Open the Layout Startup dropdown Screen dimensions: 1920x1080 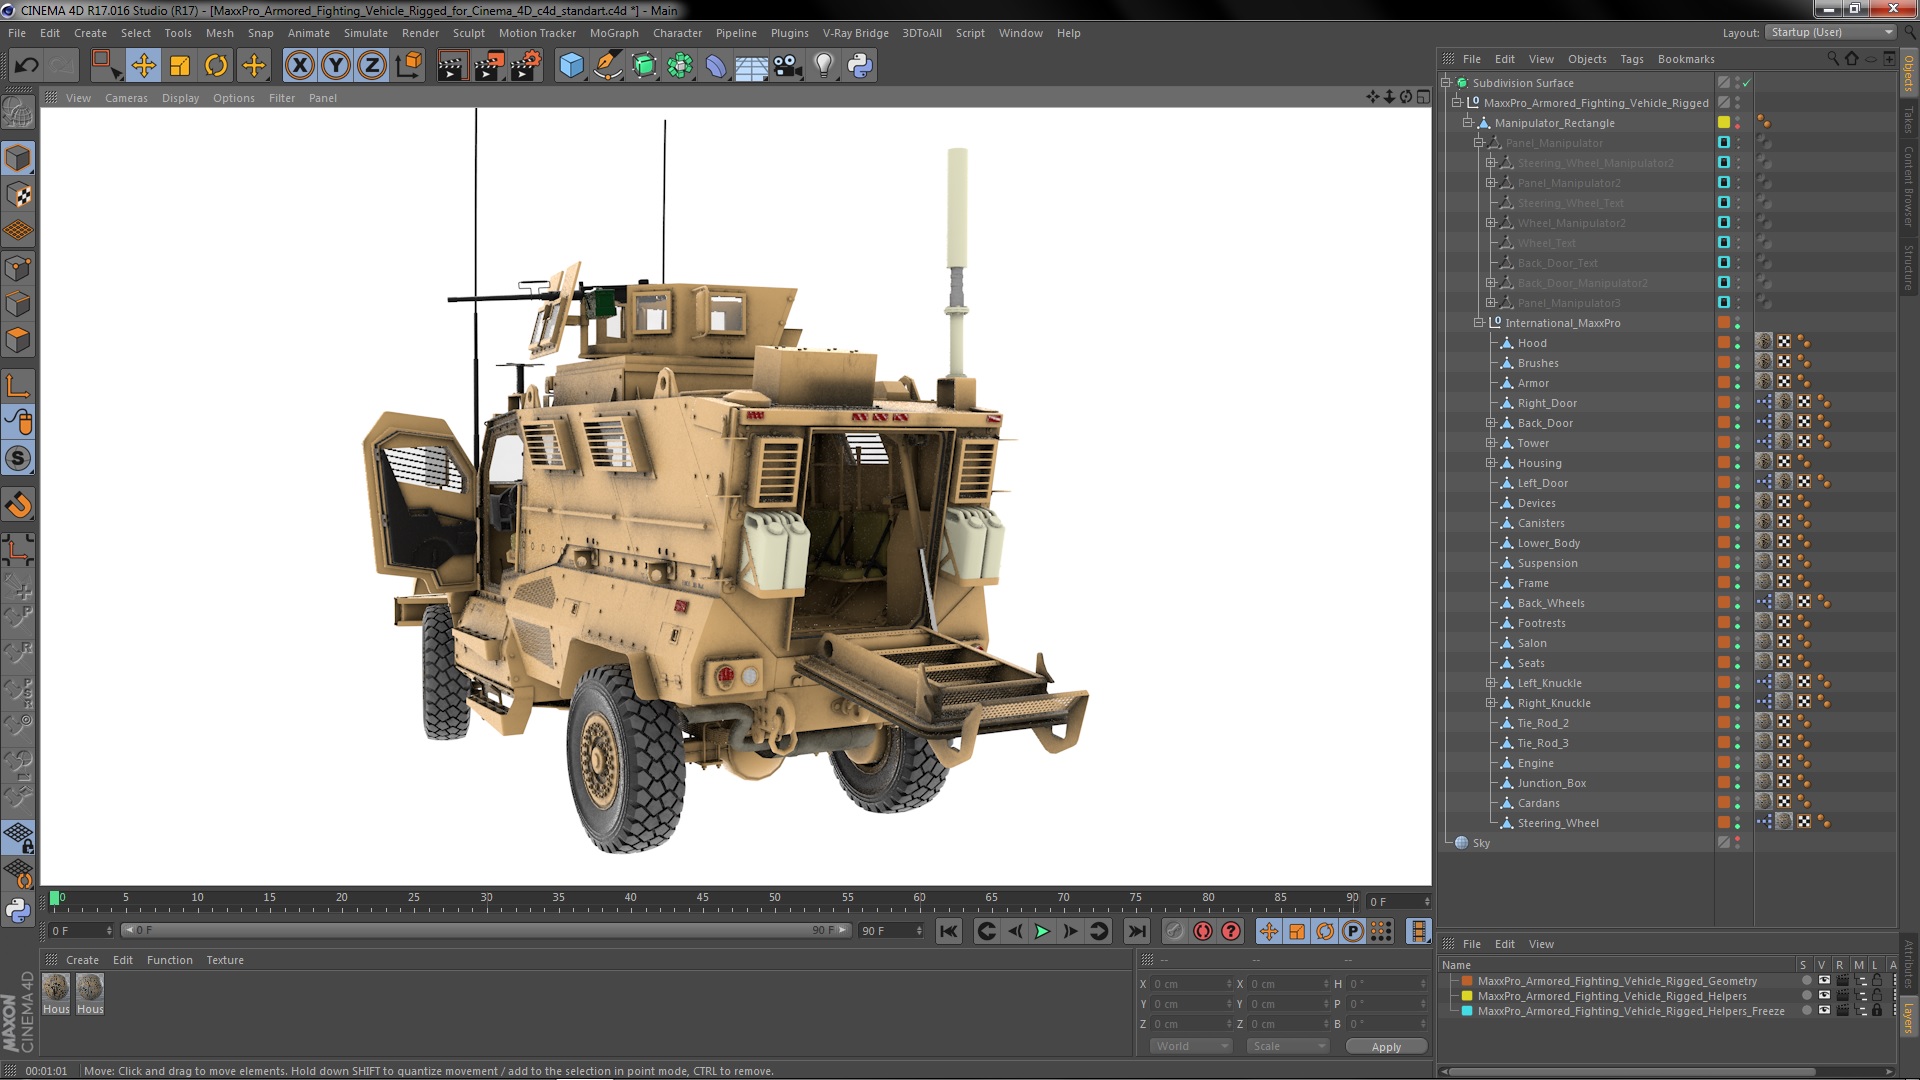(1830, 32)
